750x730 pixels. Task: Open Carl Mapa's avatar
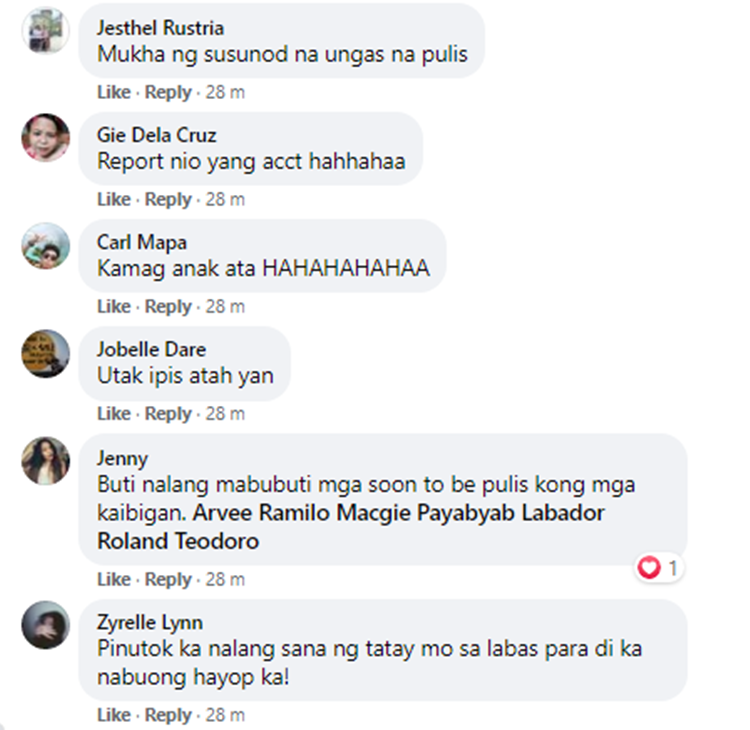tap(46, 246)
